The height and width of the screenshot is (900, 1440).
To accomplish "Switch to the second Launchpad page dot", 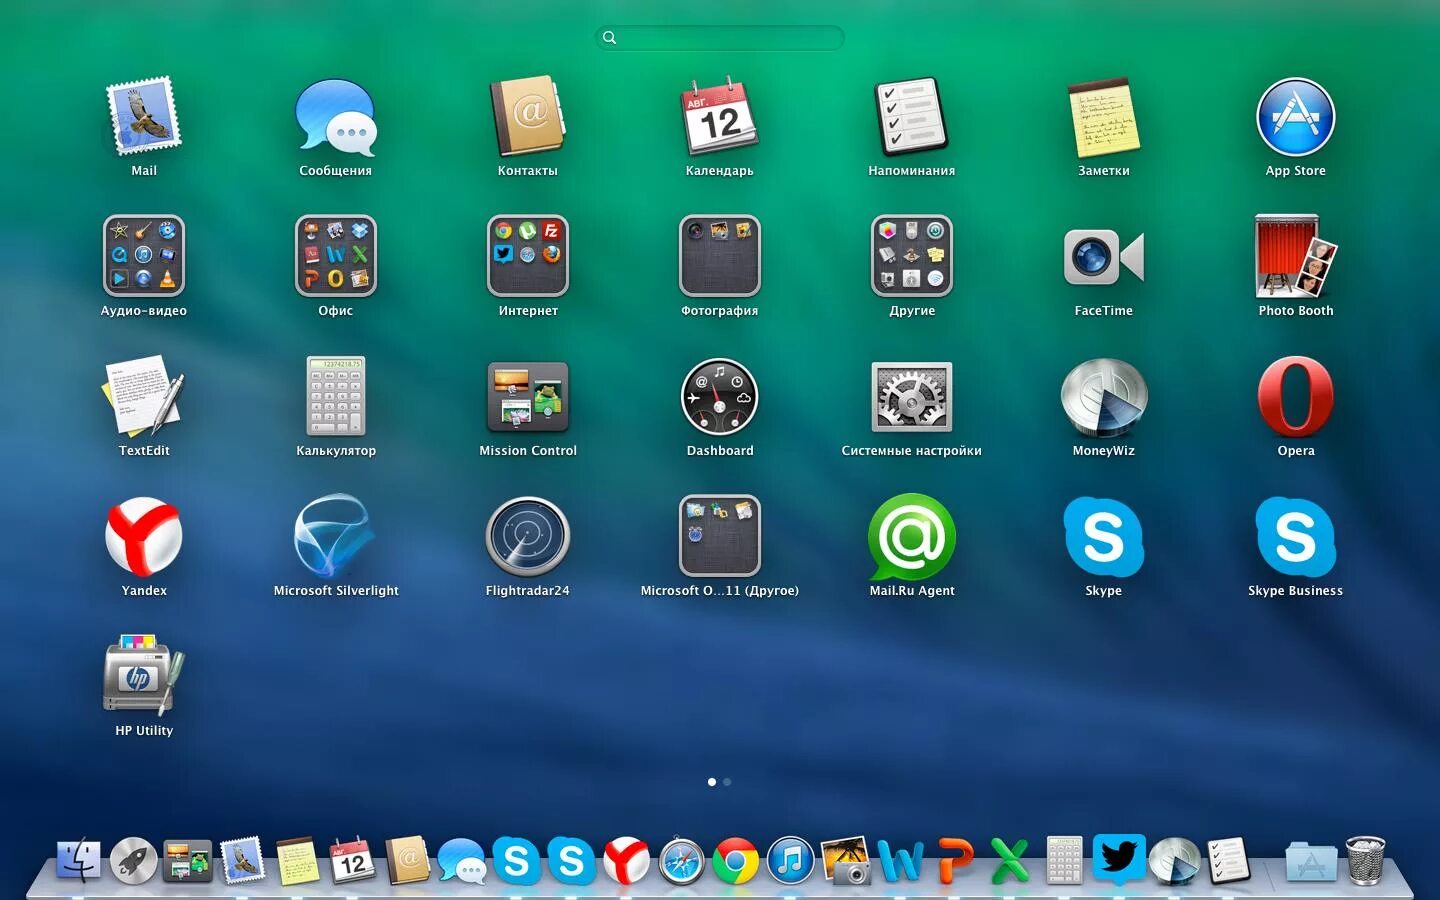I will click(727, 782).
